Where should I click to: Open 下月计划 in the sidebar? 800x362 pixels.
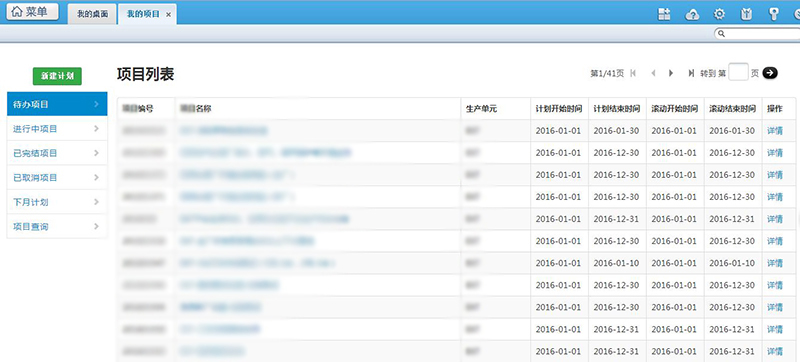[x=57, y=202]
